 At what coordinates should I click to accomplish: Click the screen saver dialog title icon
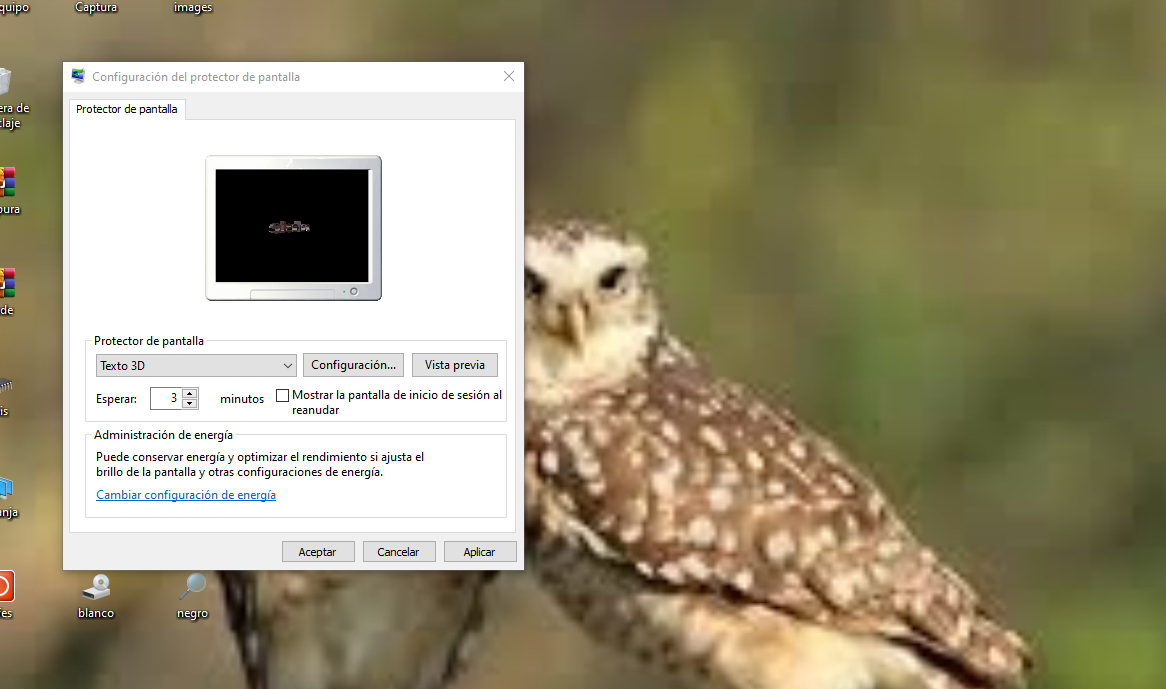point(78,77)
